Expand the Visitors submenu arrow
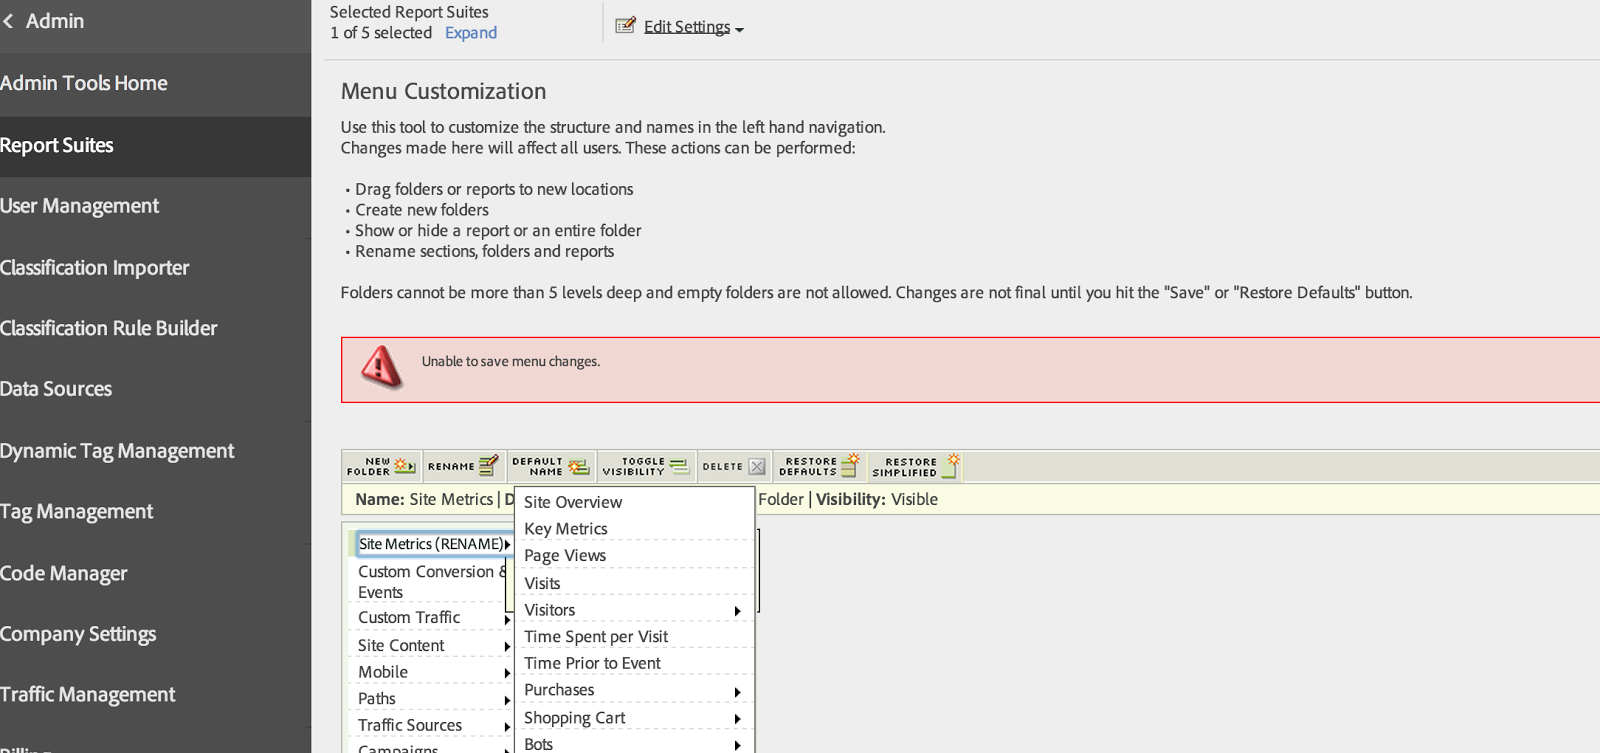1600x753 pixels. point(737,611)
